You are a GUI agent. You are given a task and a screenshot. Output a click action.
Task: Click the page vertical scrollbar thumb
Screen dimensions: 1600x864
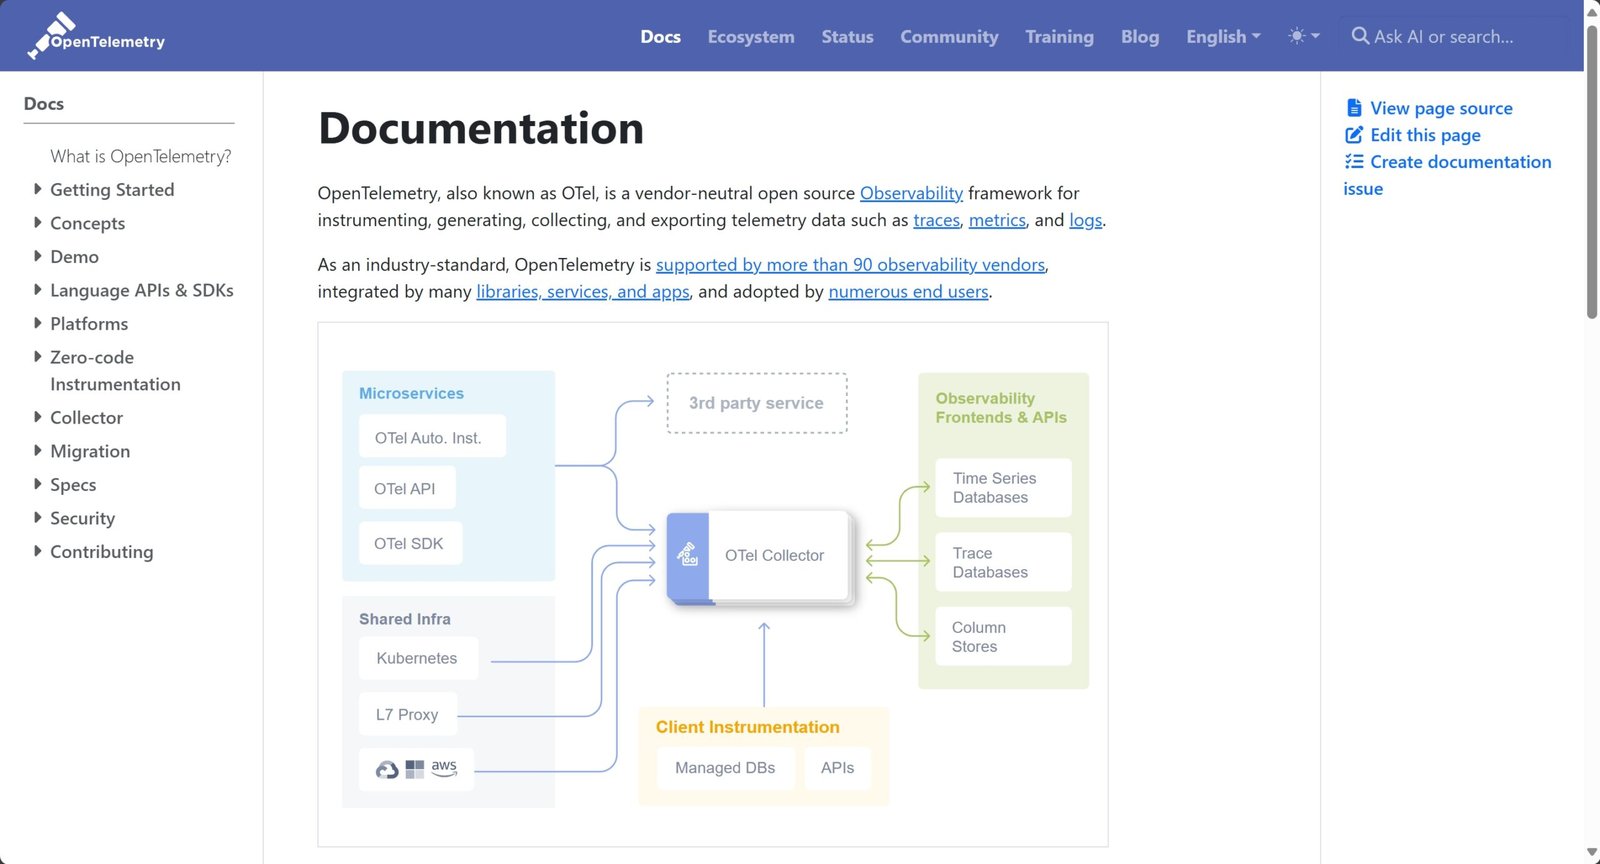tap(1592, 170)
